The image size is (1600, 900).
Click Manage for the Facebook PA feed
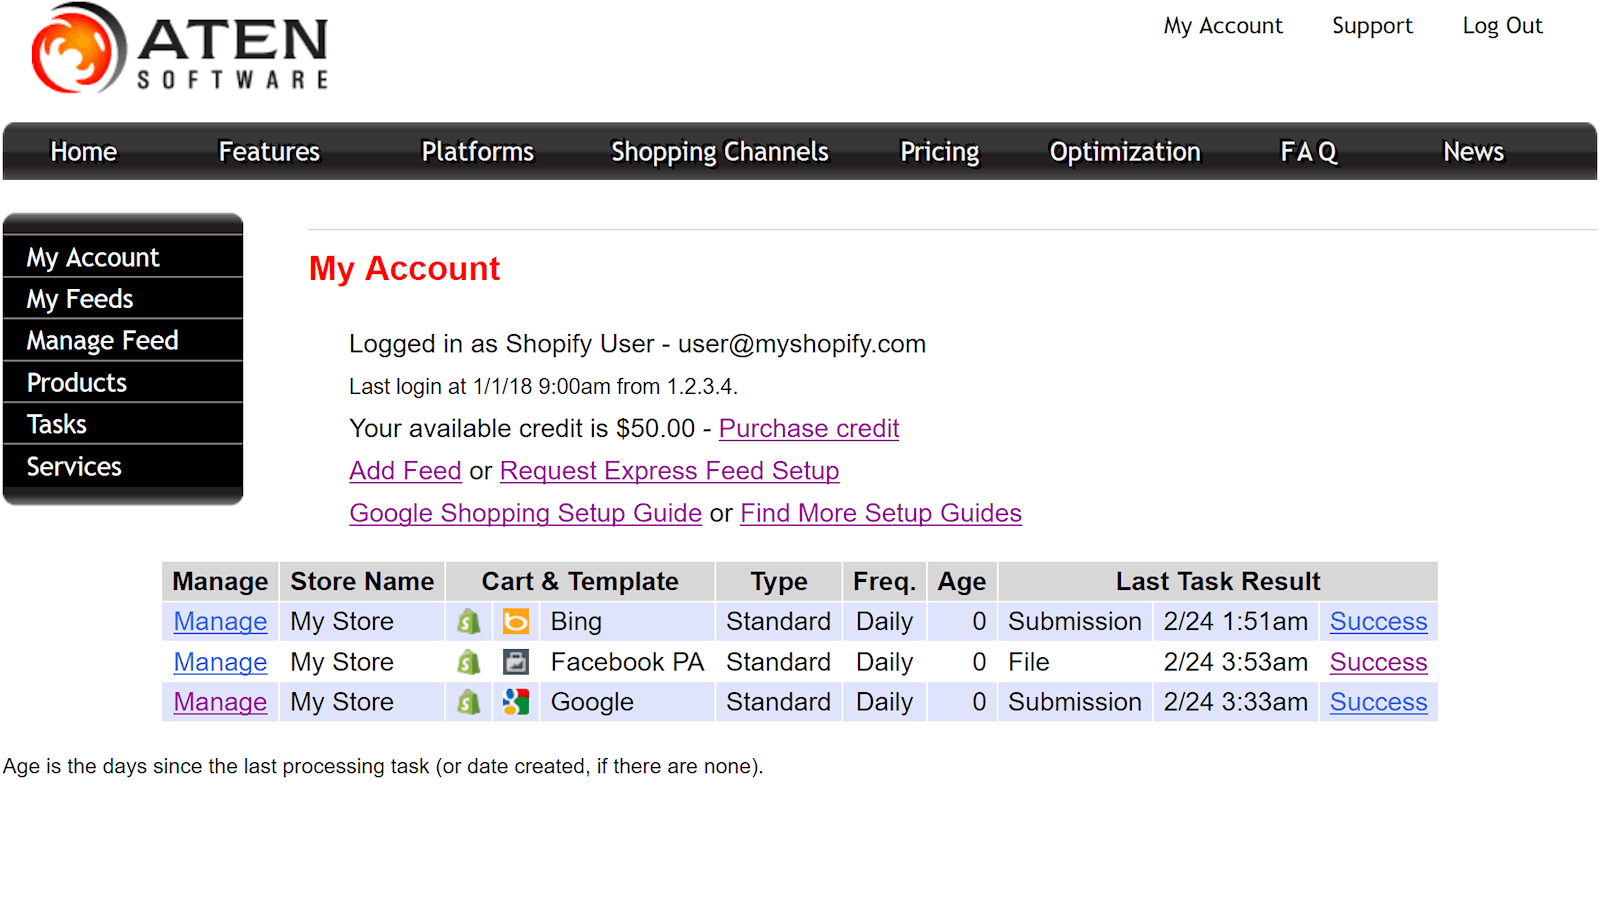click(x=219, y=661)
